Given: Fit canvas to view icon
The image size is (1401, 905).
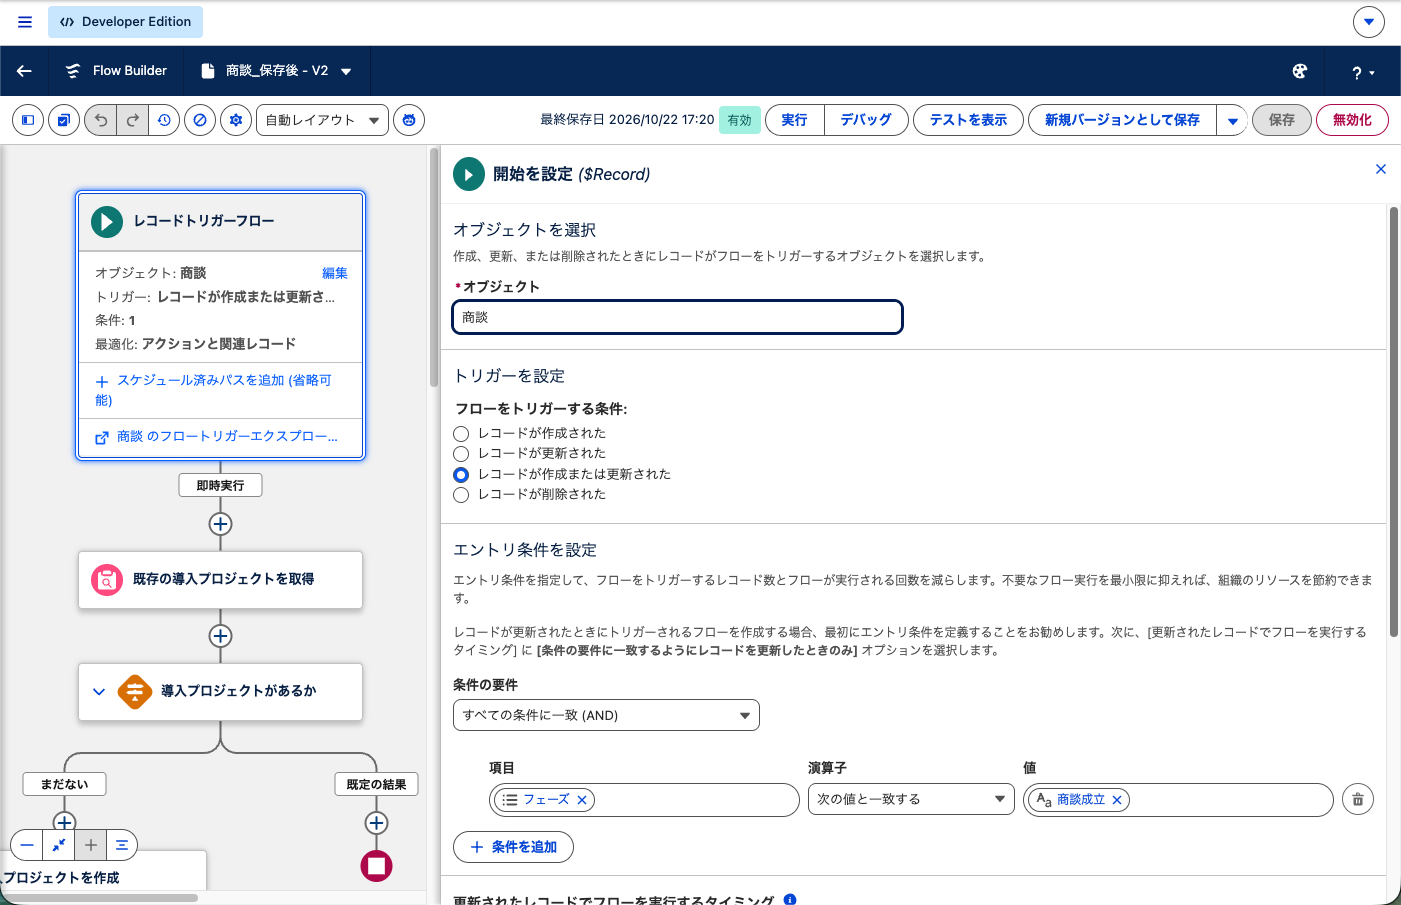Looking at the screenshot, I should [59, 845].
